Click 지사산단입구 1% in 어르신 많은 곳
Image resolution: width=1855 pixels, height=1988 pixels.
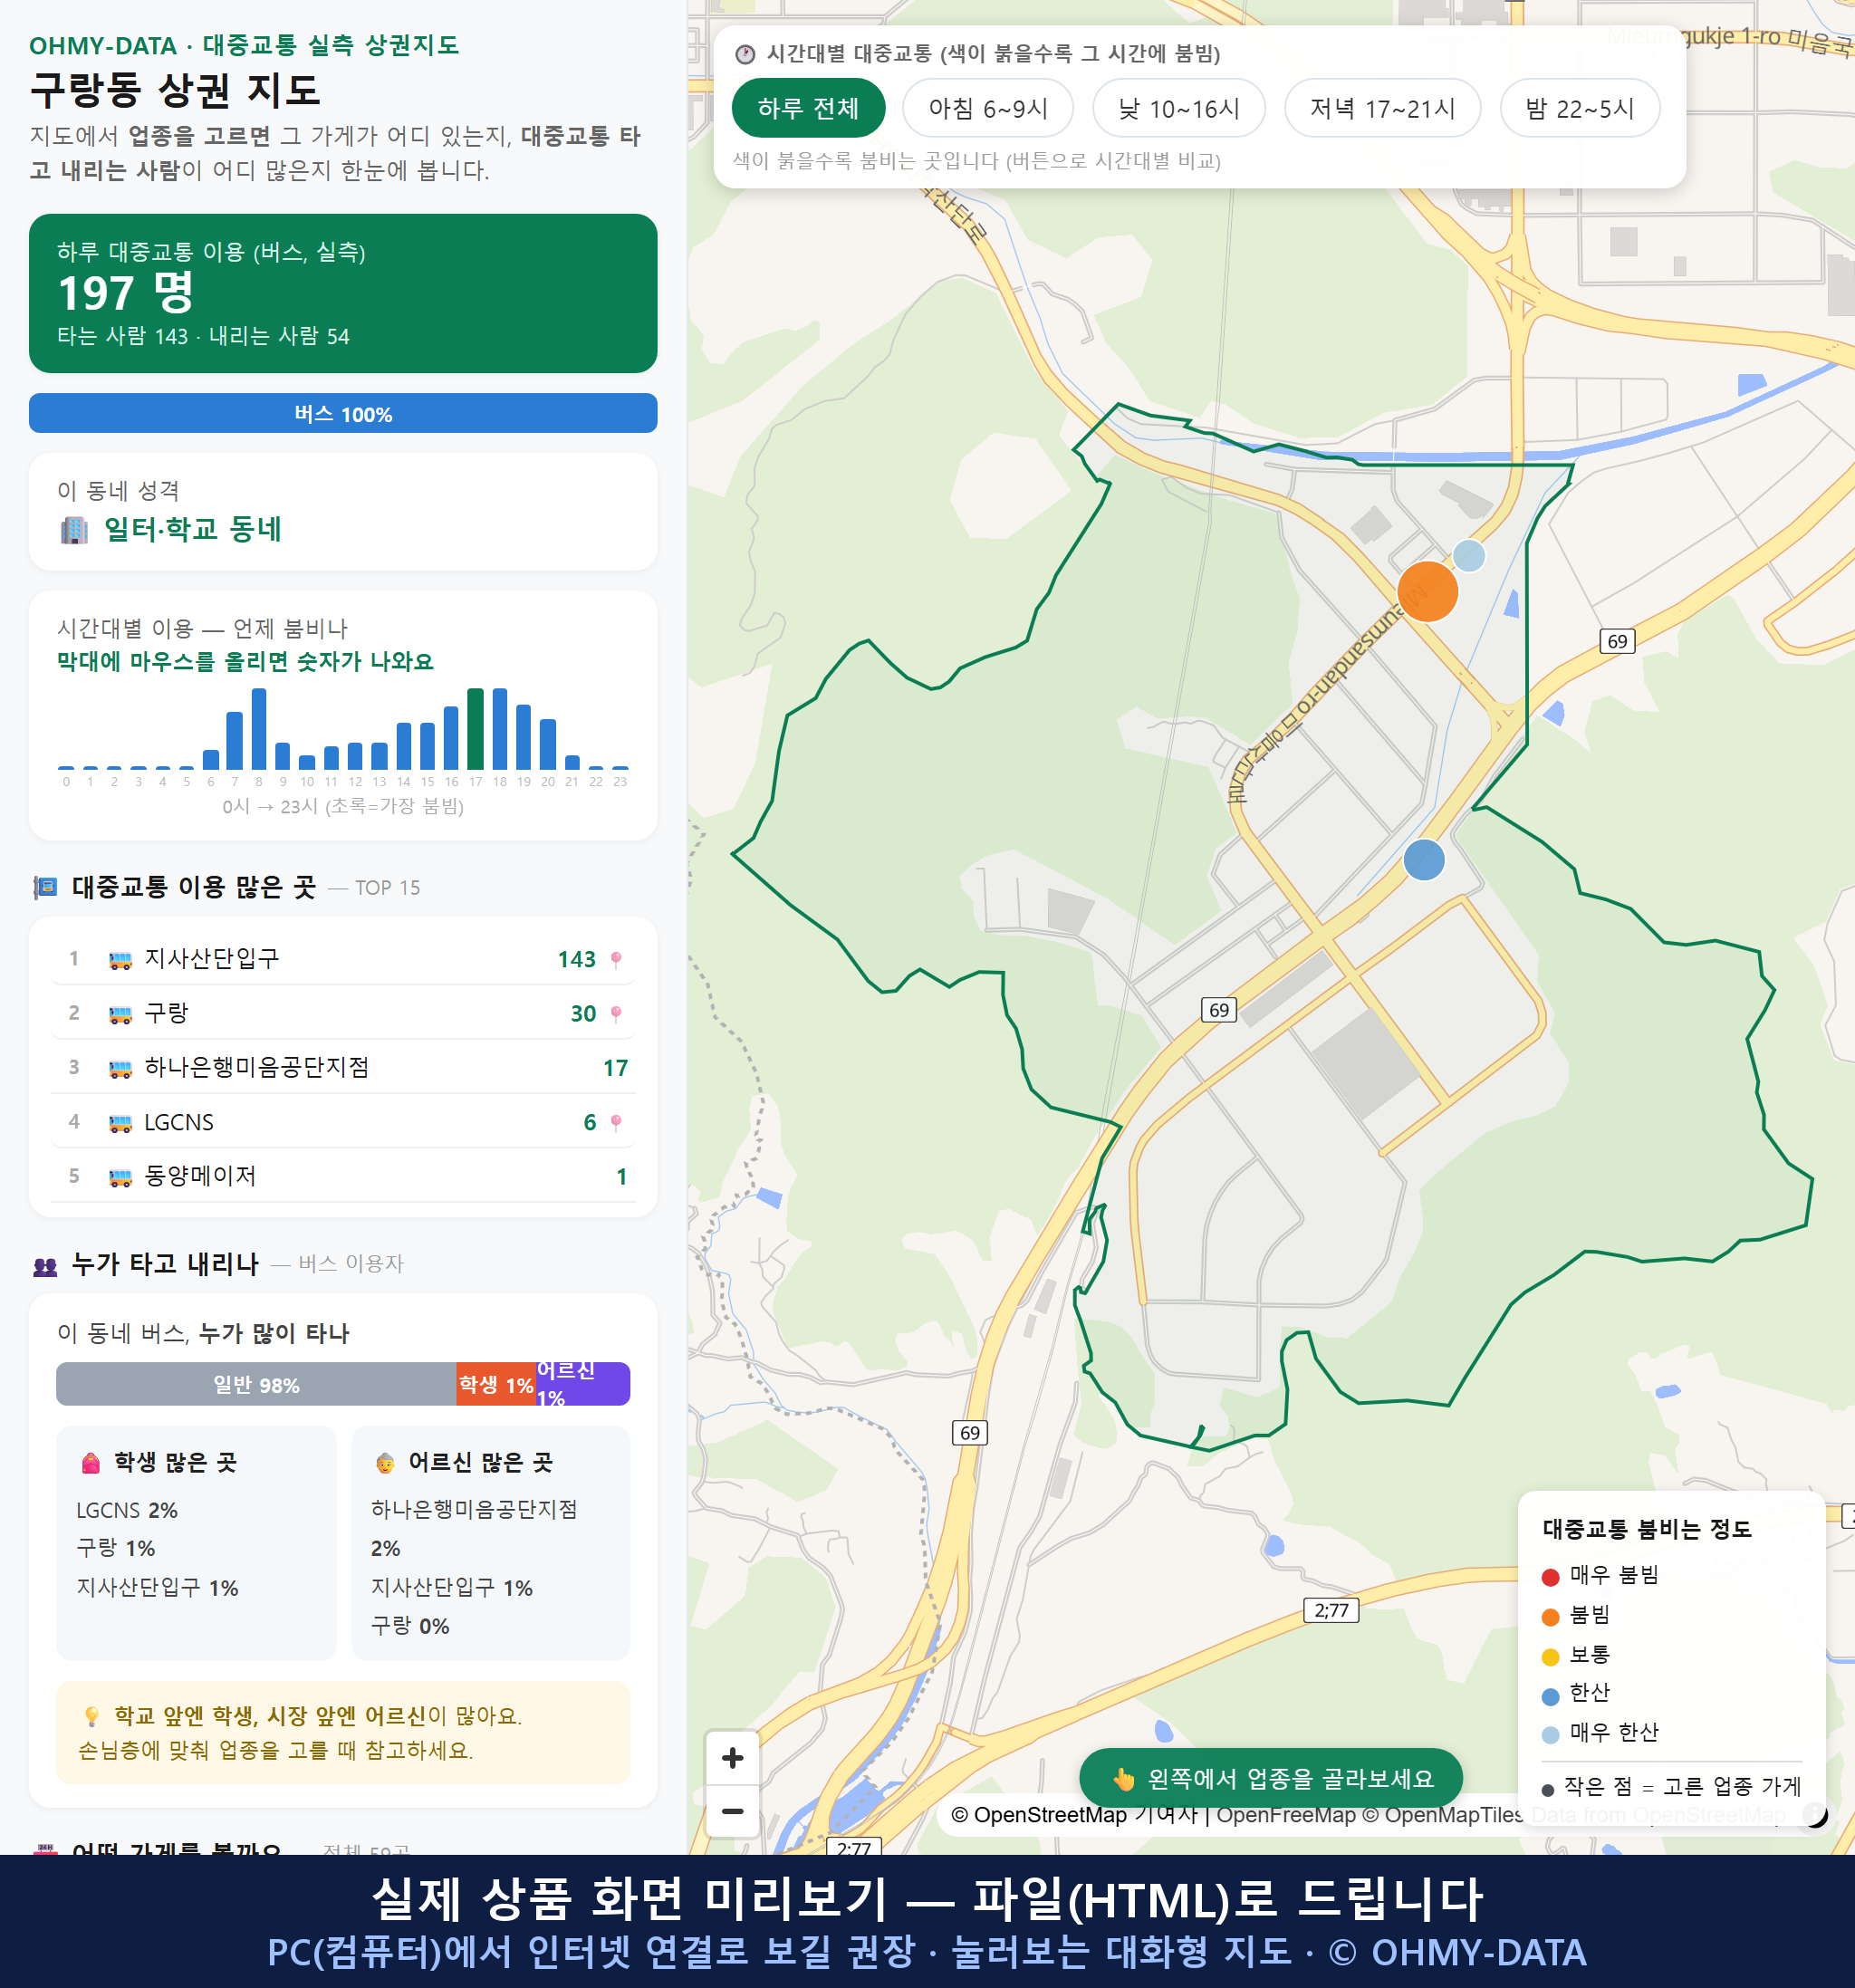pyautogui.click(x=452, y=1587)
